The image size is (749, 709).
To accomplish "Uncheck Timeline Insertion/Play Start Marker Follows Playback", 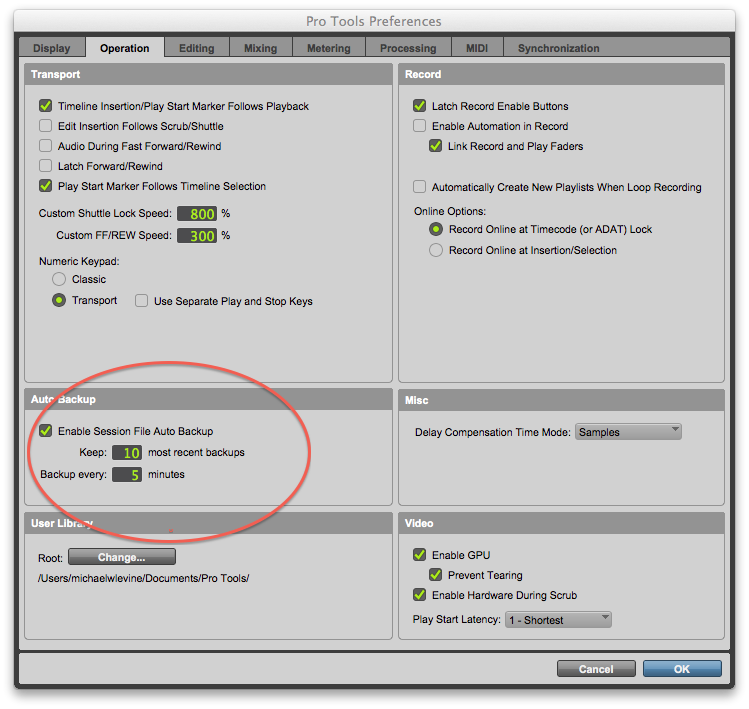I will tap(45, 106).
